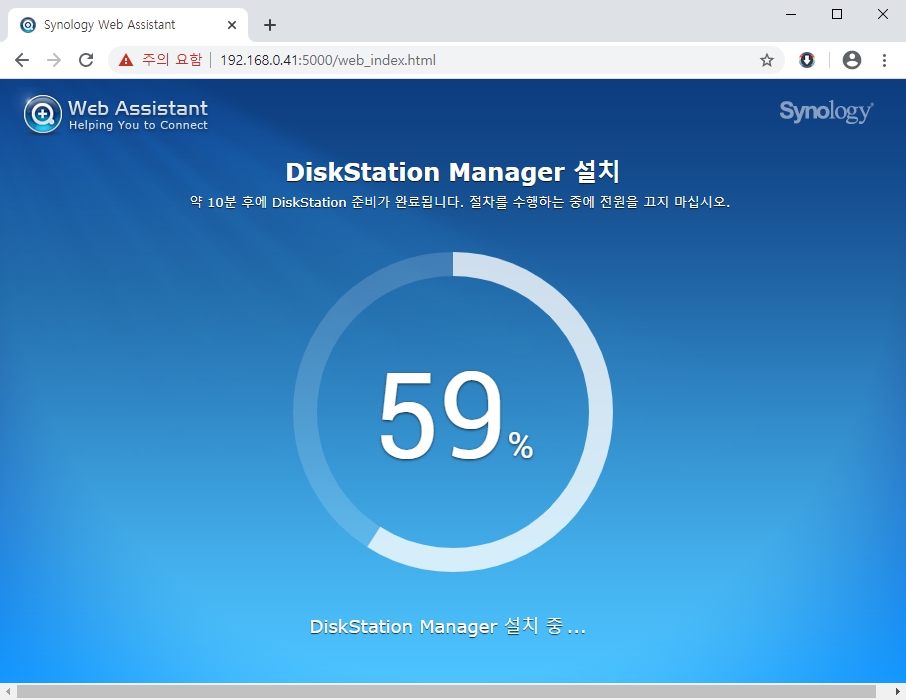Click the Synology favicon in the tab
The width and height of the screenshot is (906, 700).
[28, 25]
